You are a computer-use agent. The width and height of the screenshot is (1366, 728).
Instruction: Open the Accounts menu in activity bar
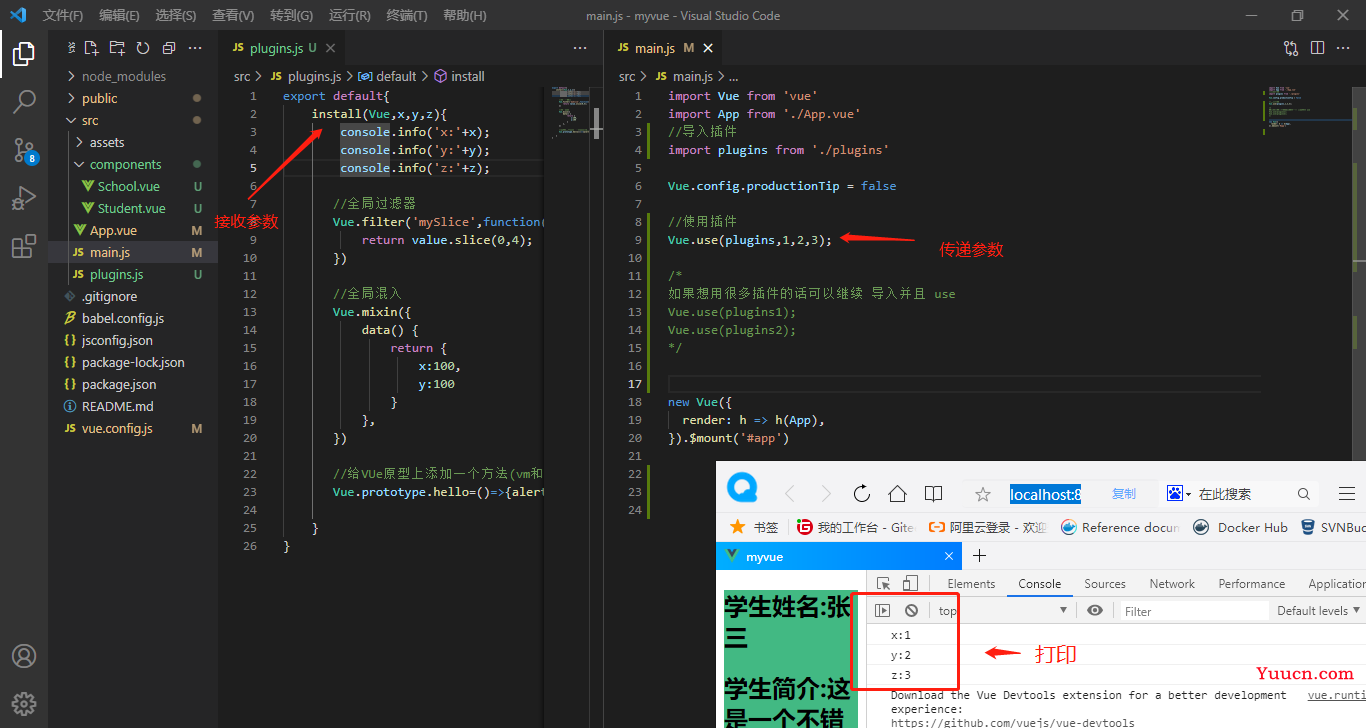24,656
